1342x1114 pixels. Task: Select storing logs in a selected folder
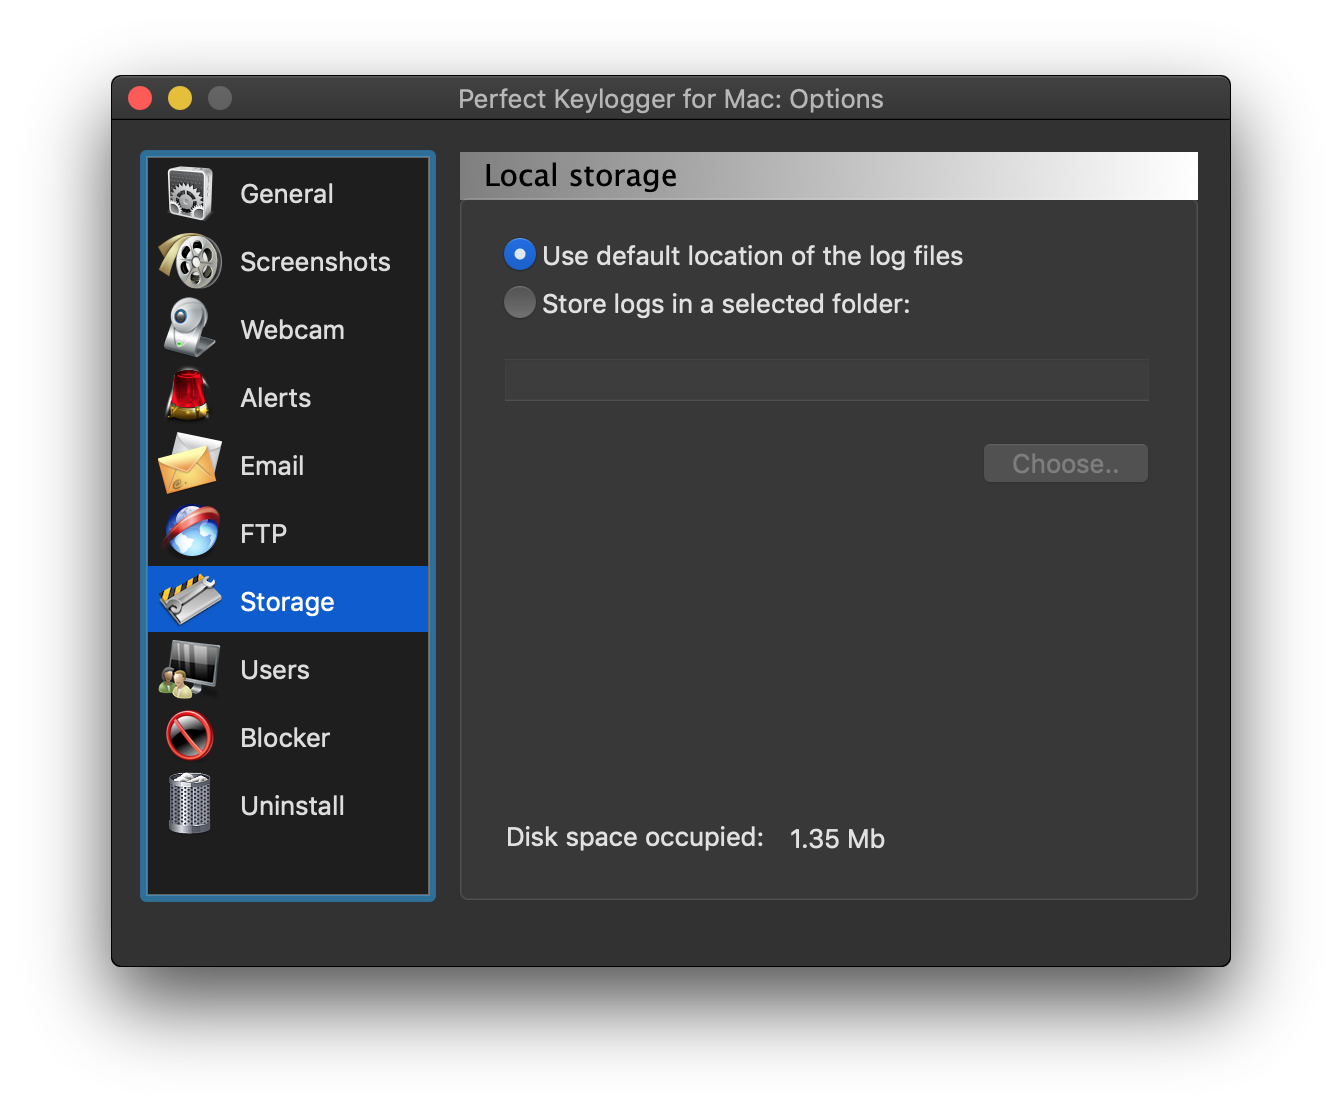click(x=519, y=302)
